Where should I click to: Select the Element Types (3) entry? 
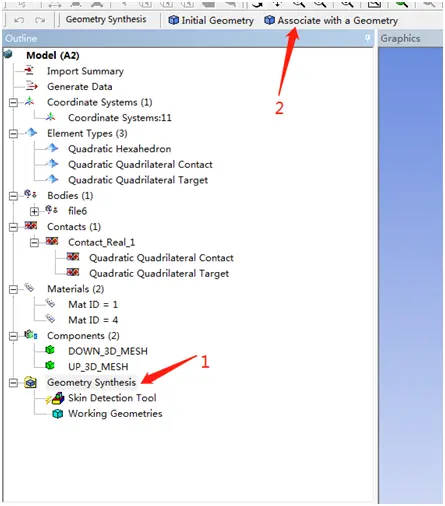87,133
